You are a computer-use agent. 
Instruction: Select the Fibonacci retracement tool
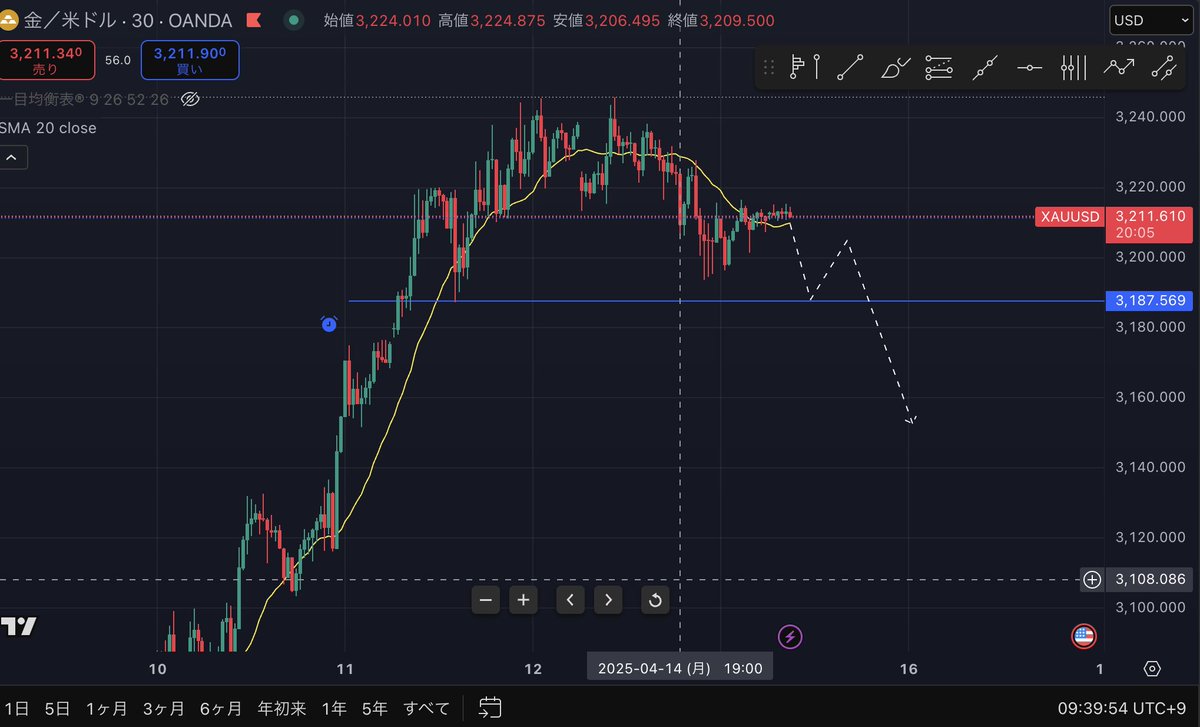point(939,68)
